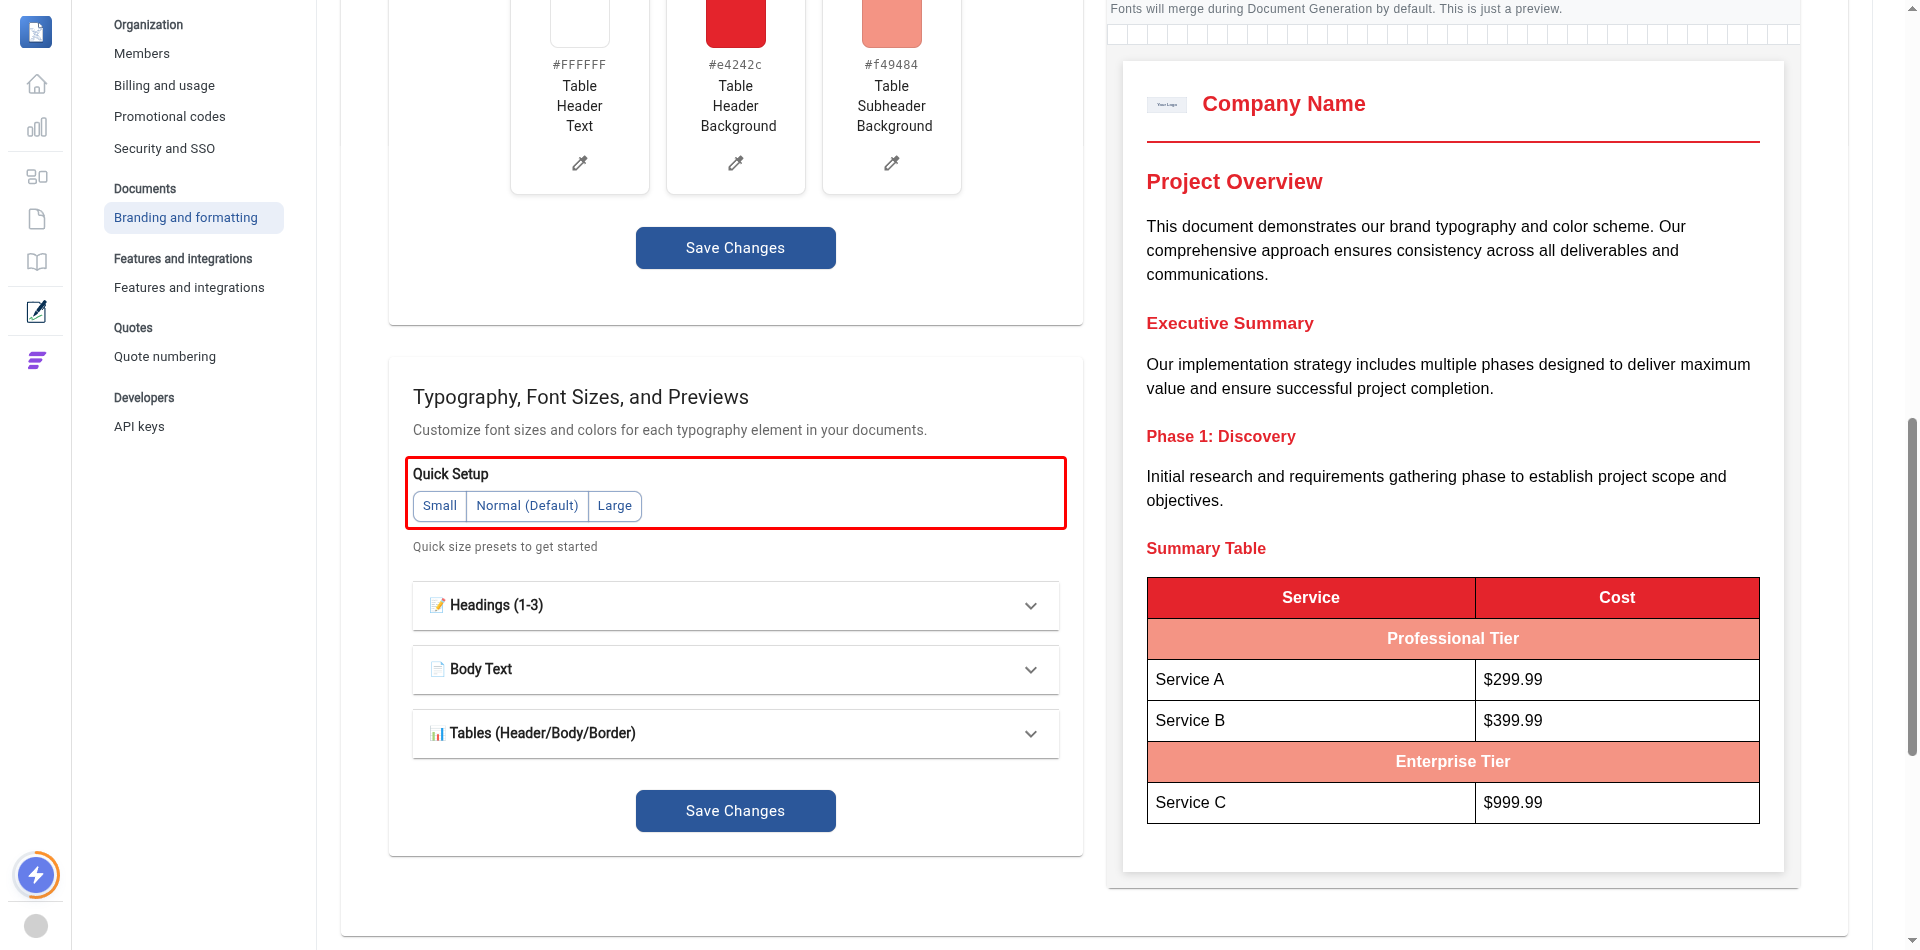Screen dimensions: 1920x950
Task: Click the "Enterprise Tier" subheader row
Action: (1453, 762)
